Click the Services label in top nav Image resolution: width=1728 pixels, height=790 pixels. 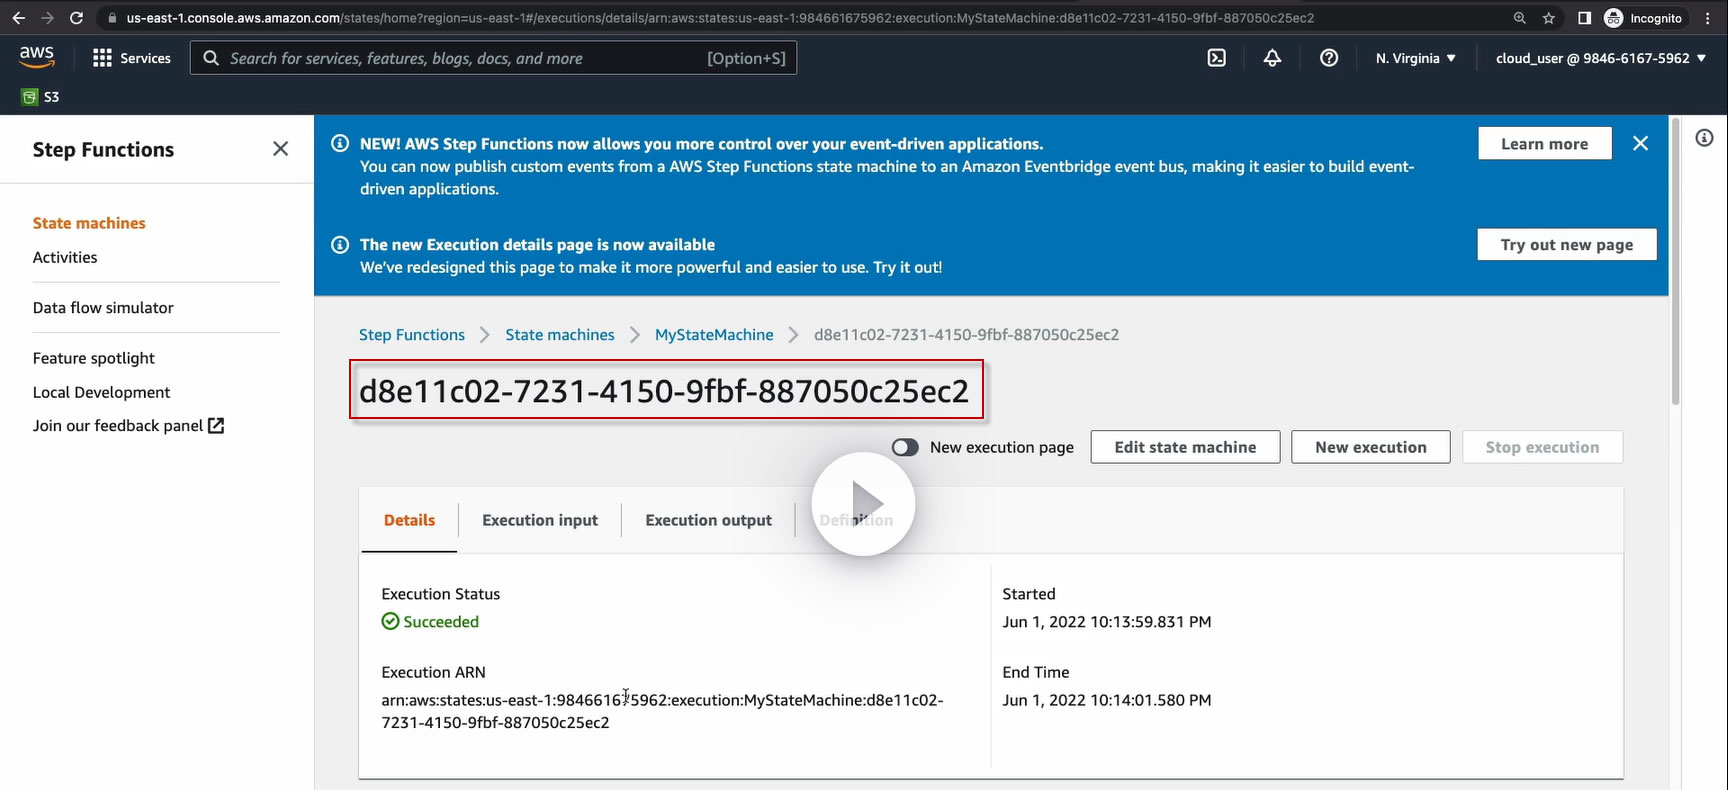click(145, 58)
